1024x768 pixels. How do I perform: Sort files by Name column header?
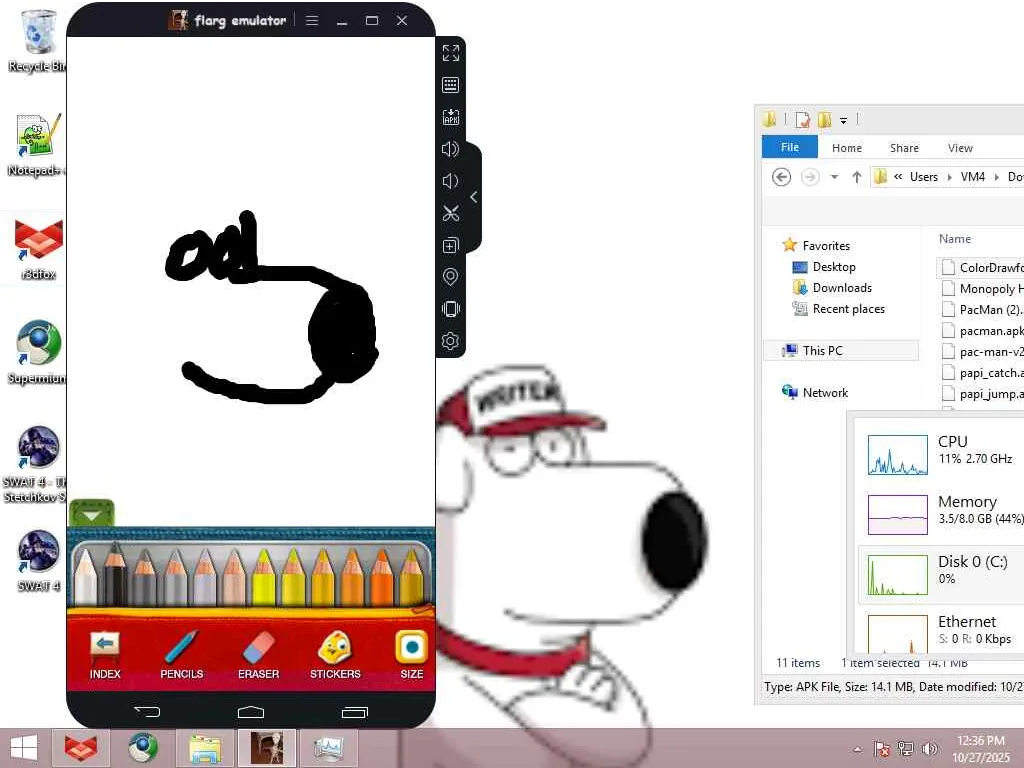point(955,239)
